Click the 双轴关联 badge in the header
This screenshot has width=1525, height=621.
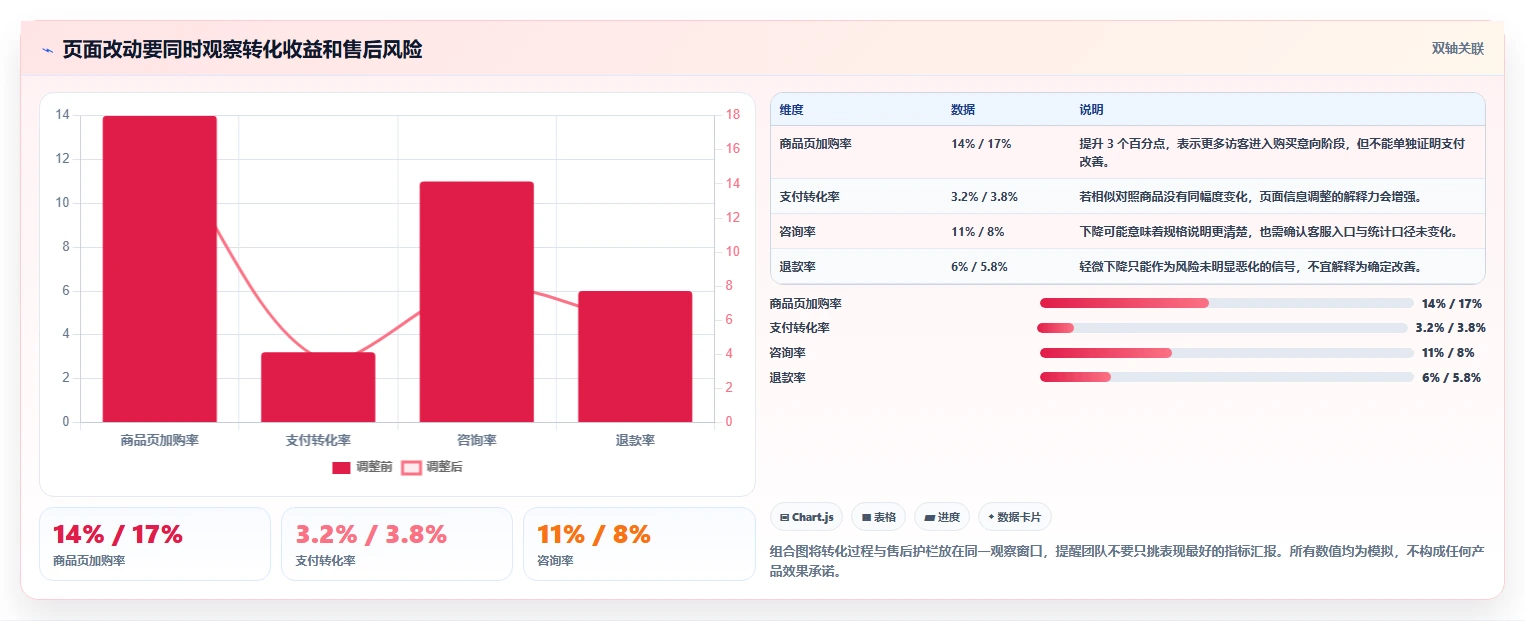point(1457,48)
